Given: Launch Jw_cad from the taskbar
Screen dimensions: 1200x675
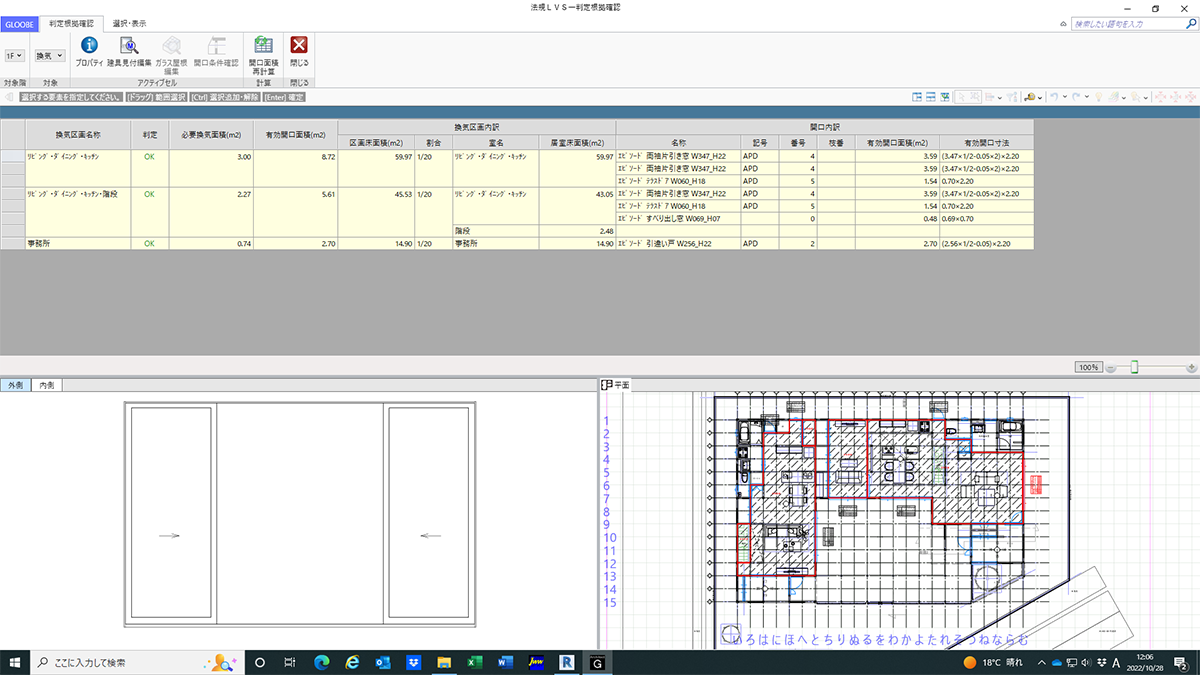Looking at the screenshot, I should pos(535,662).
